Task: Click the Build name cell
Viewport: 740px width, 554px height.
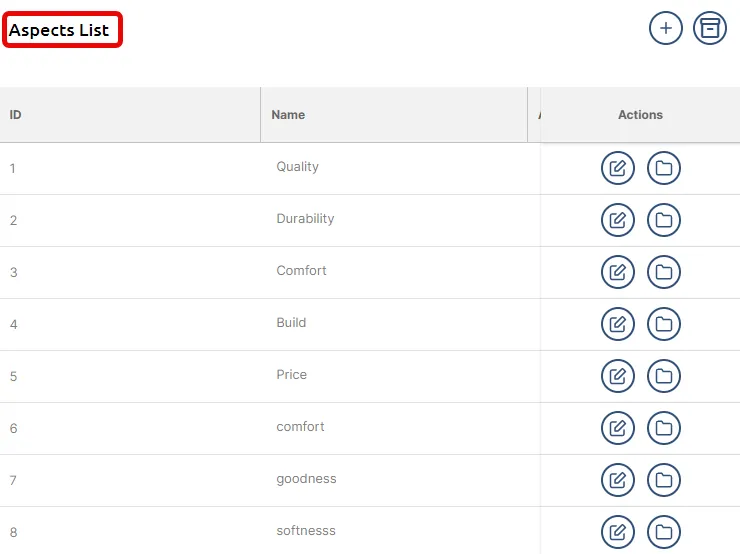Action: 291,322
